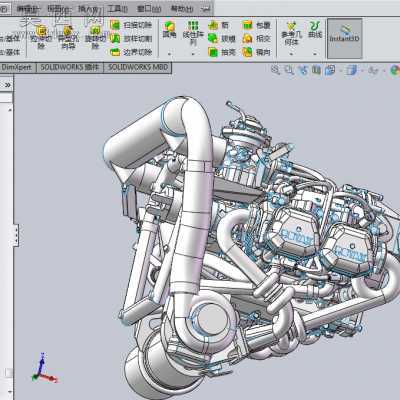Open the Window (窗口) menu

point(149,9)
